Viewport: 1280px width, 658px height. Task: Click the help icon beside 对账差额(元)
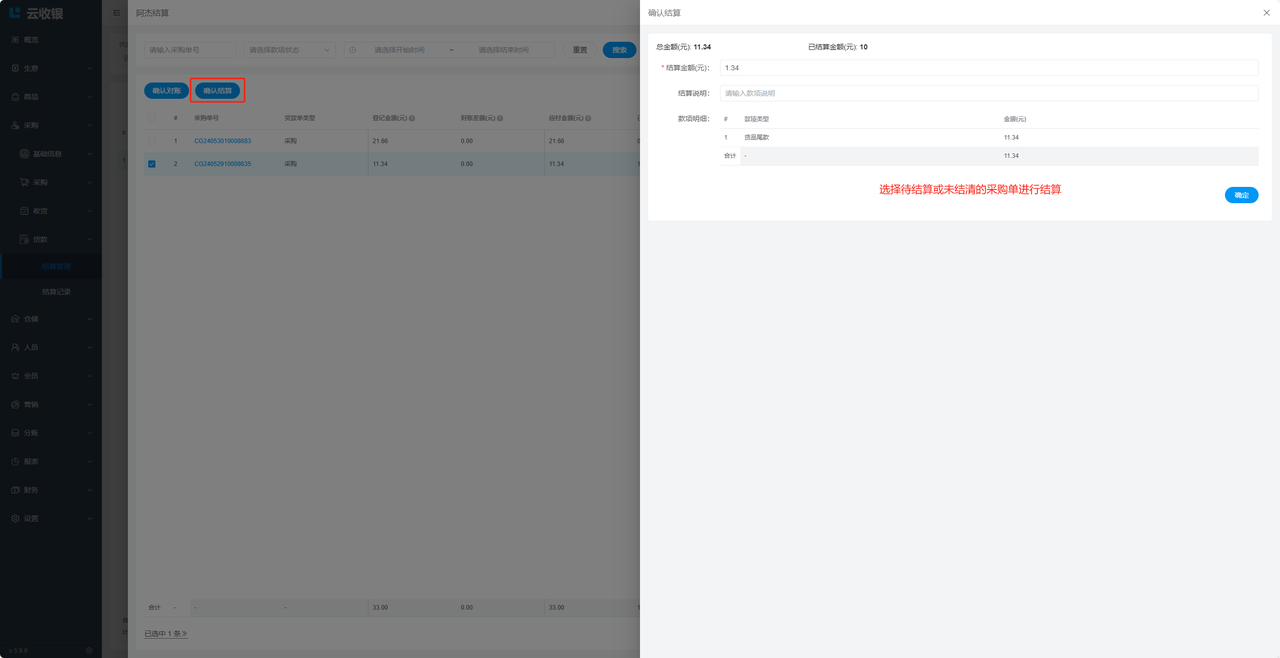coord(500,118)
